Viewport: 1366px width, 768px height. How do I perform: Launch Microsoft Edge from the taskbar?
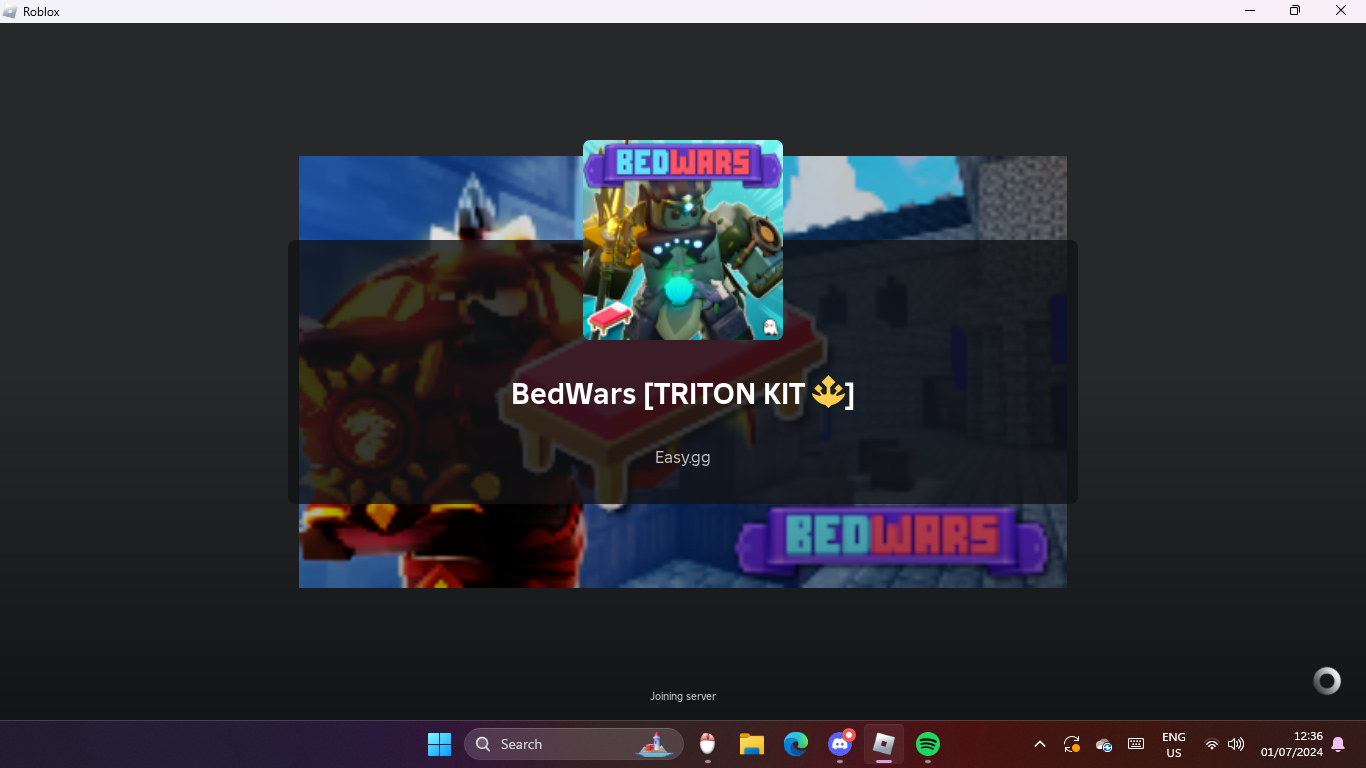click(796, 744)
